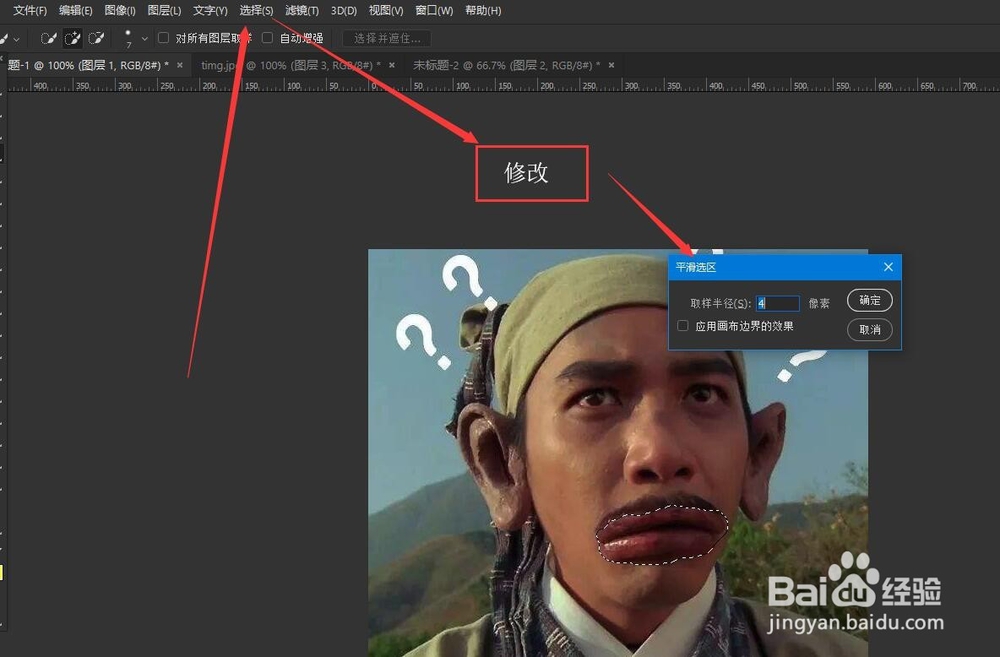The width and height of the screenshot is (1000, 657).
Task: Close the 未标题-2 document tab
Action: [x=611, y=65]
